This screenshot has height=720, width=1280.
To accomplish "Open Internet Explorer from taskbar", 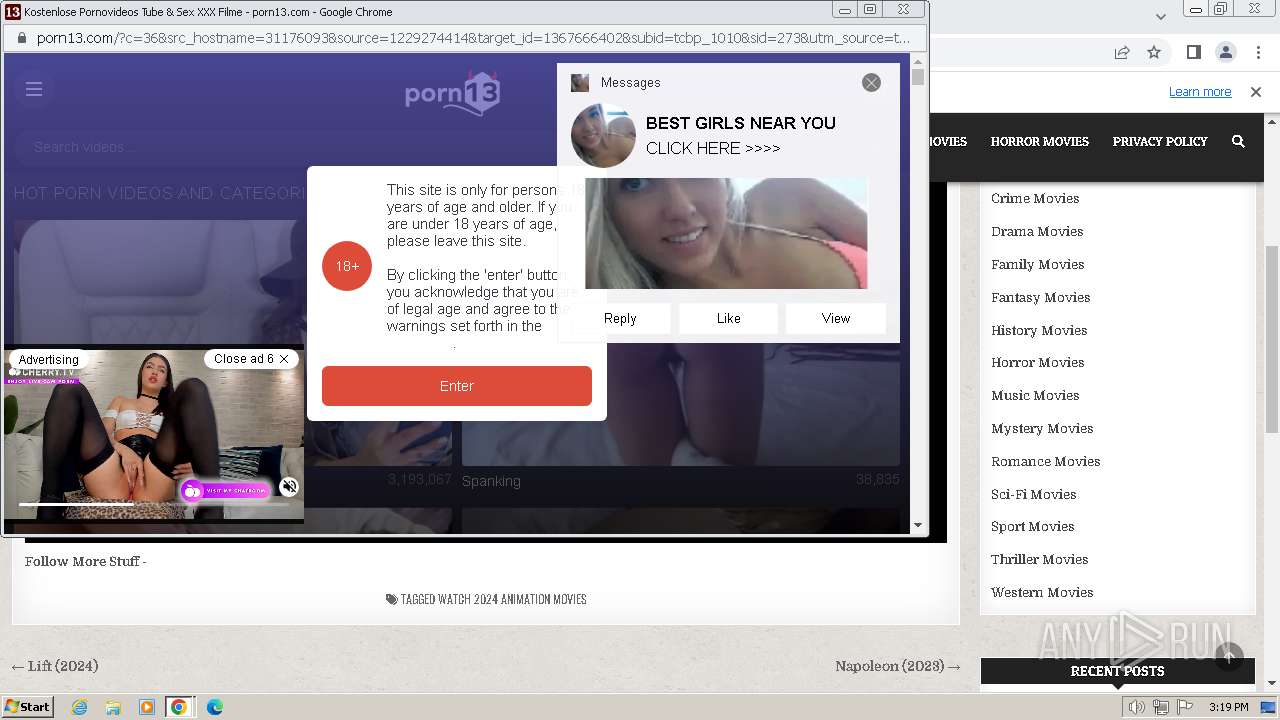I will tap(79, 707).
